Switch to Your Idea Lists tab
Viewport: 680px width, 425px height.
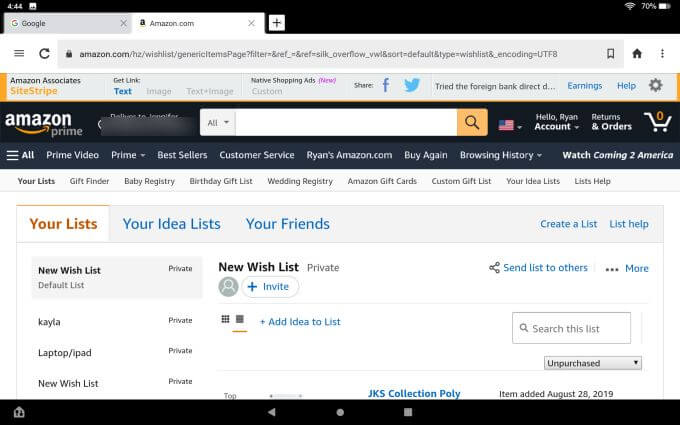(x=171, y=224)
